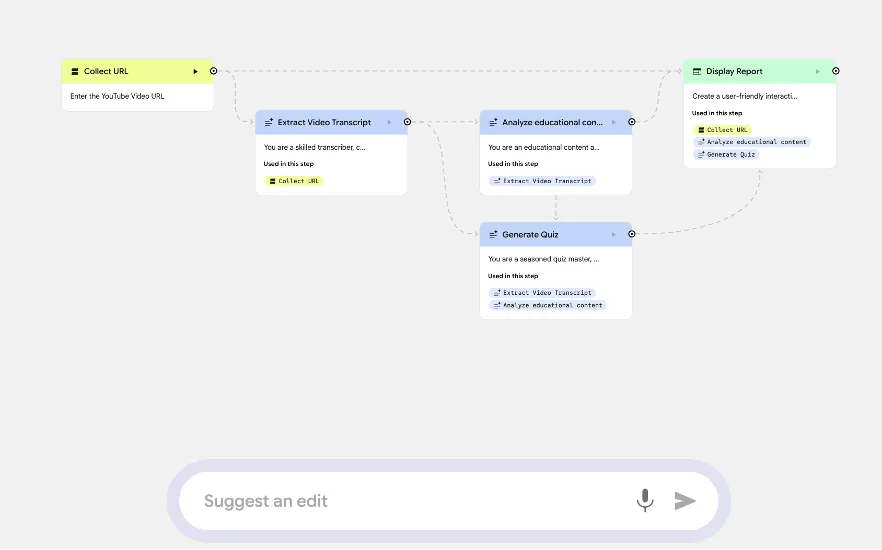Screen dimensions: 882x550
Task: Run the Collect URL node play arrow
Action: click(x=196, y=72)
